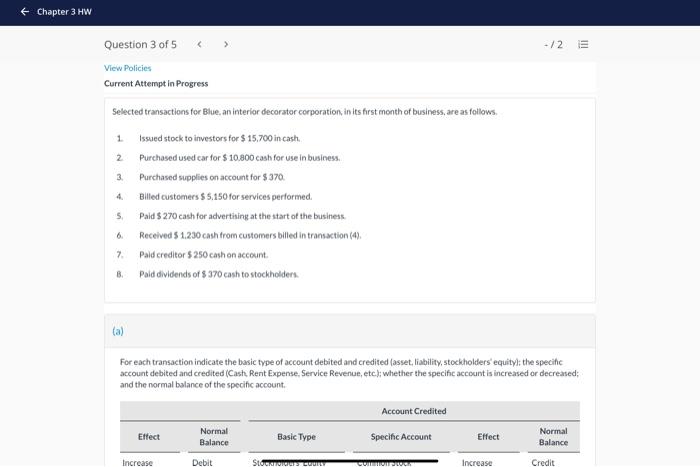Click the Chapter 3 HW title
Viewport: 700px width, 467px height.
point(64,12)
